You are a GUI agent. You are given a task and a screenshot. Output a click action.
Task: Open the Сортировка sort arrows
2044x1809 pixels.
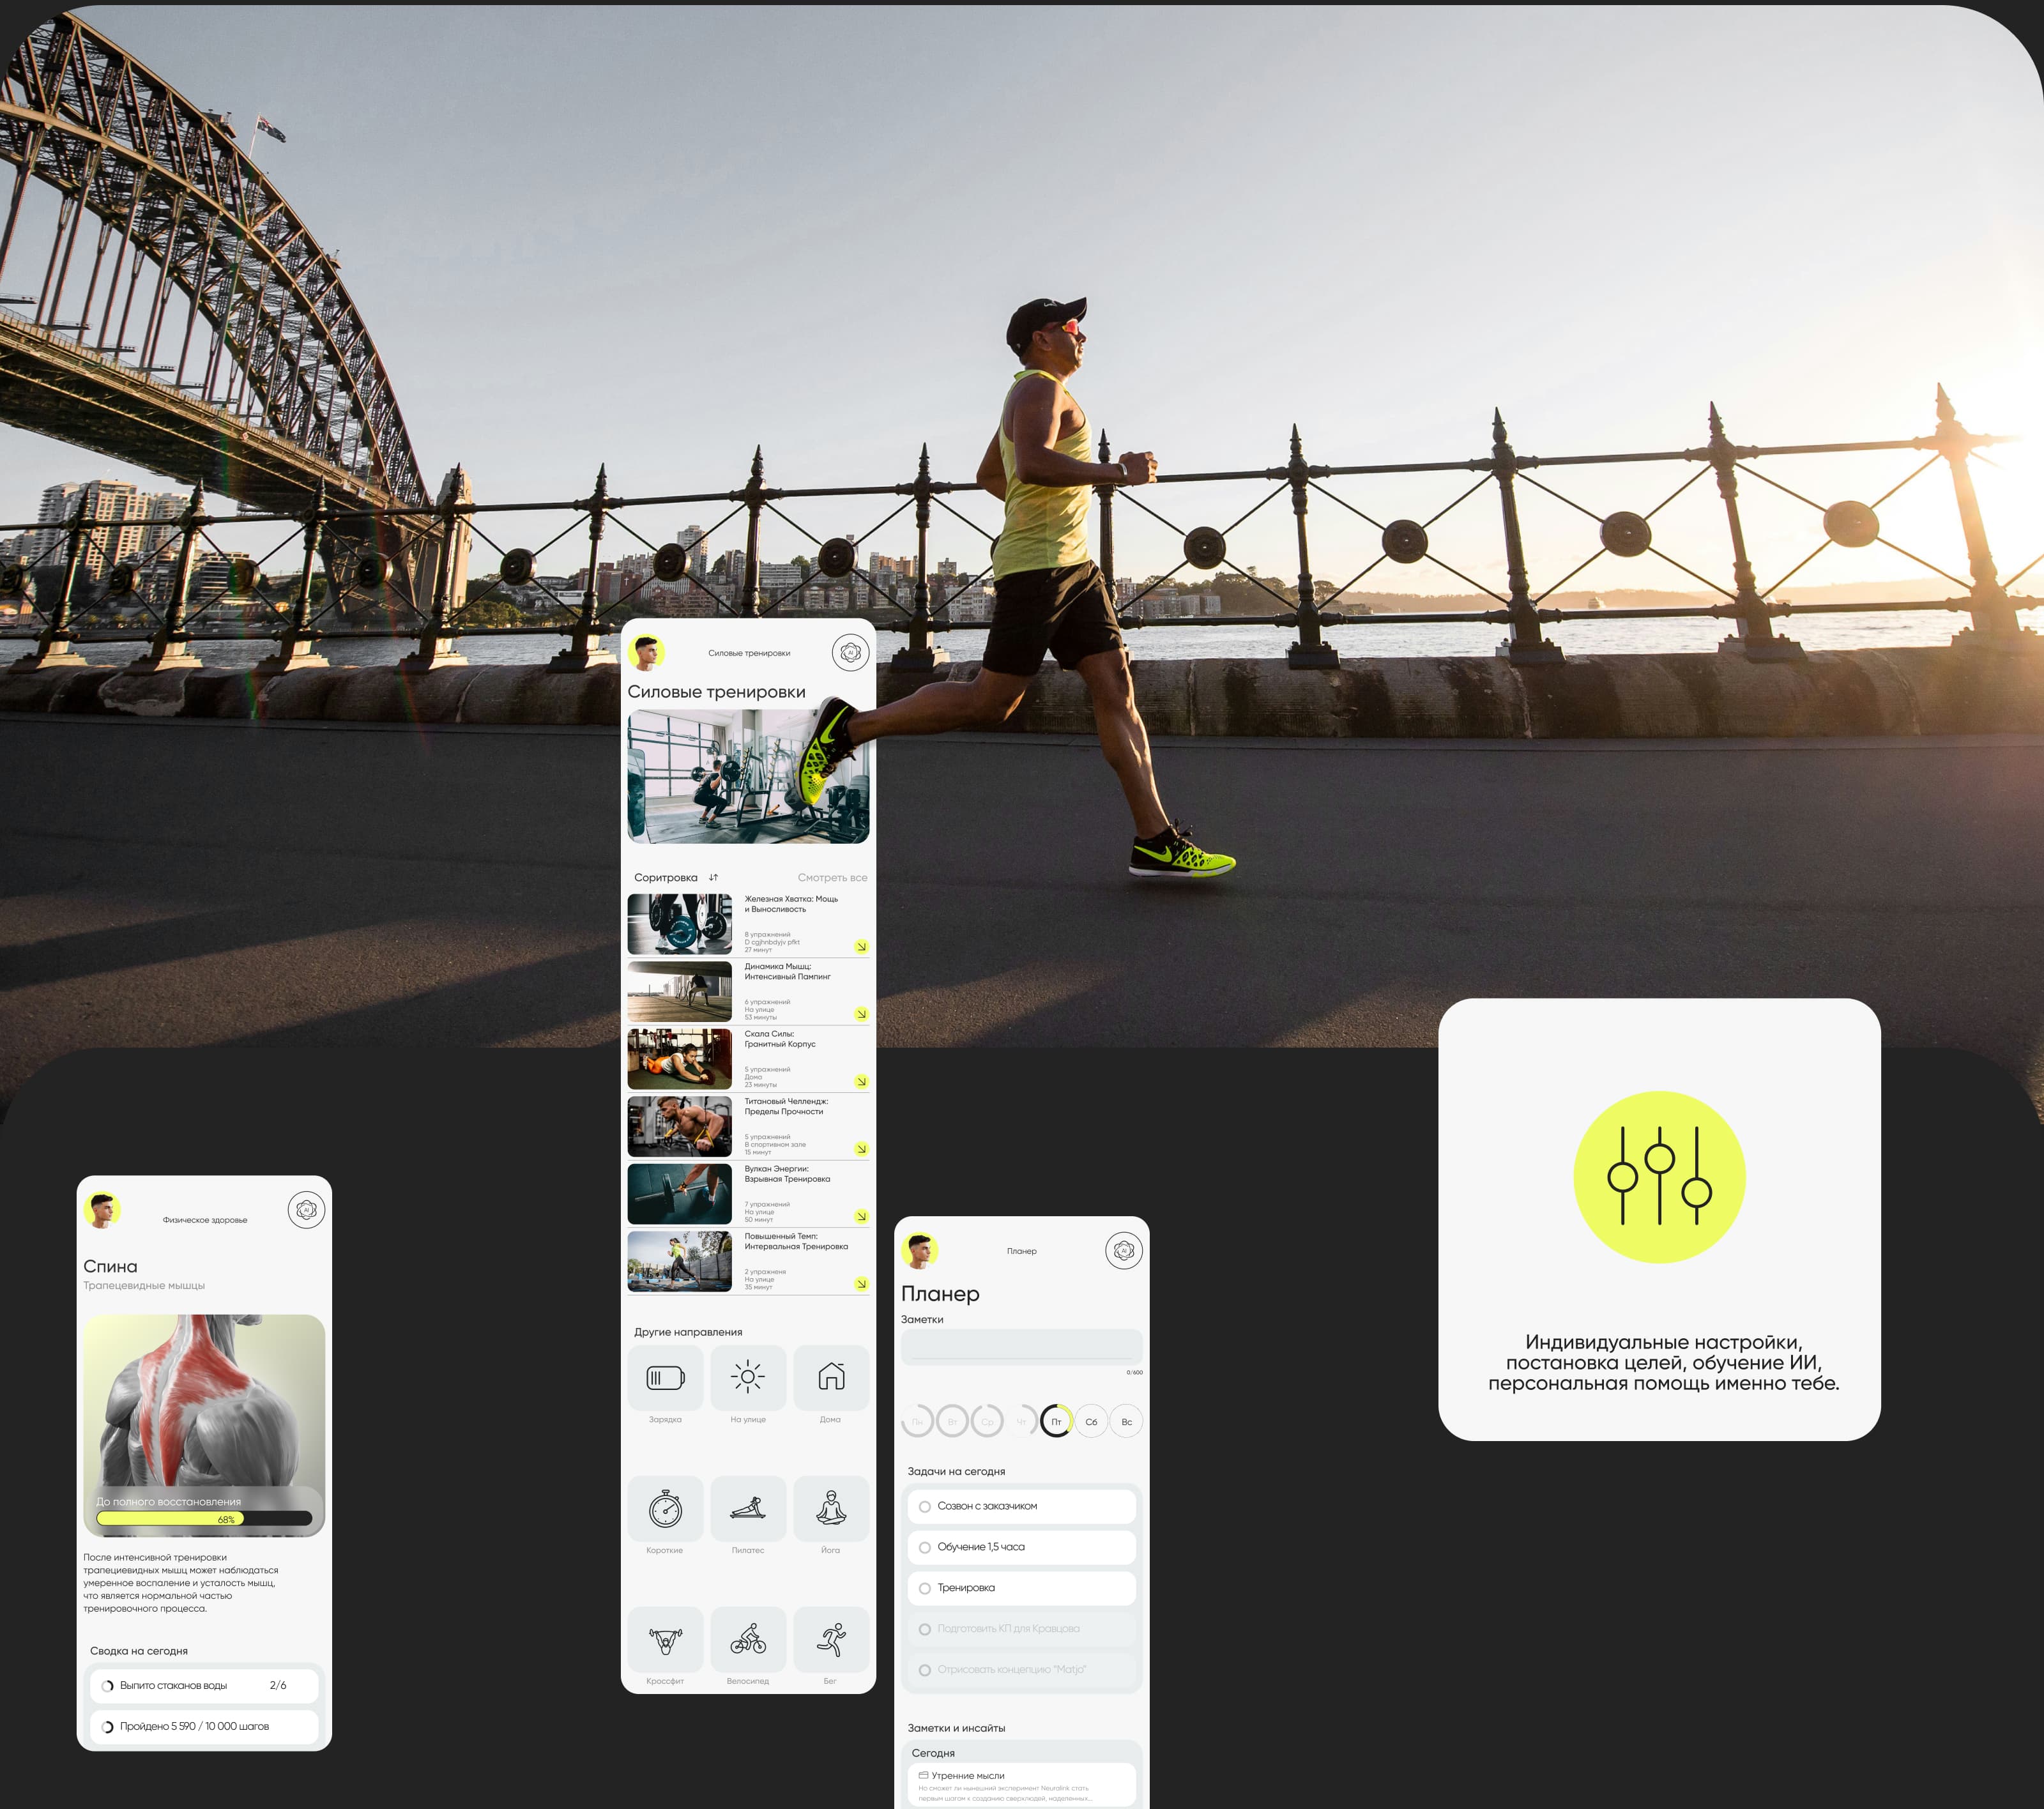coord(713,878)
